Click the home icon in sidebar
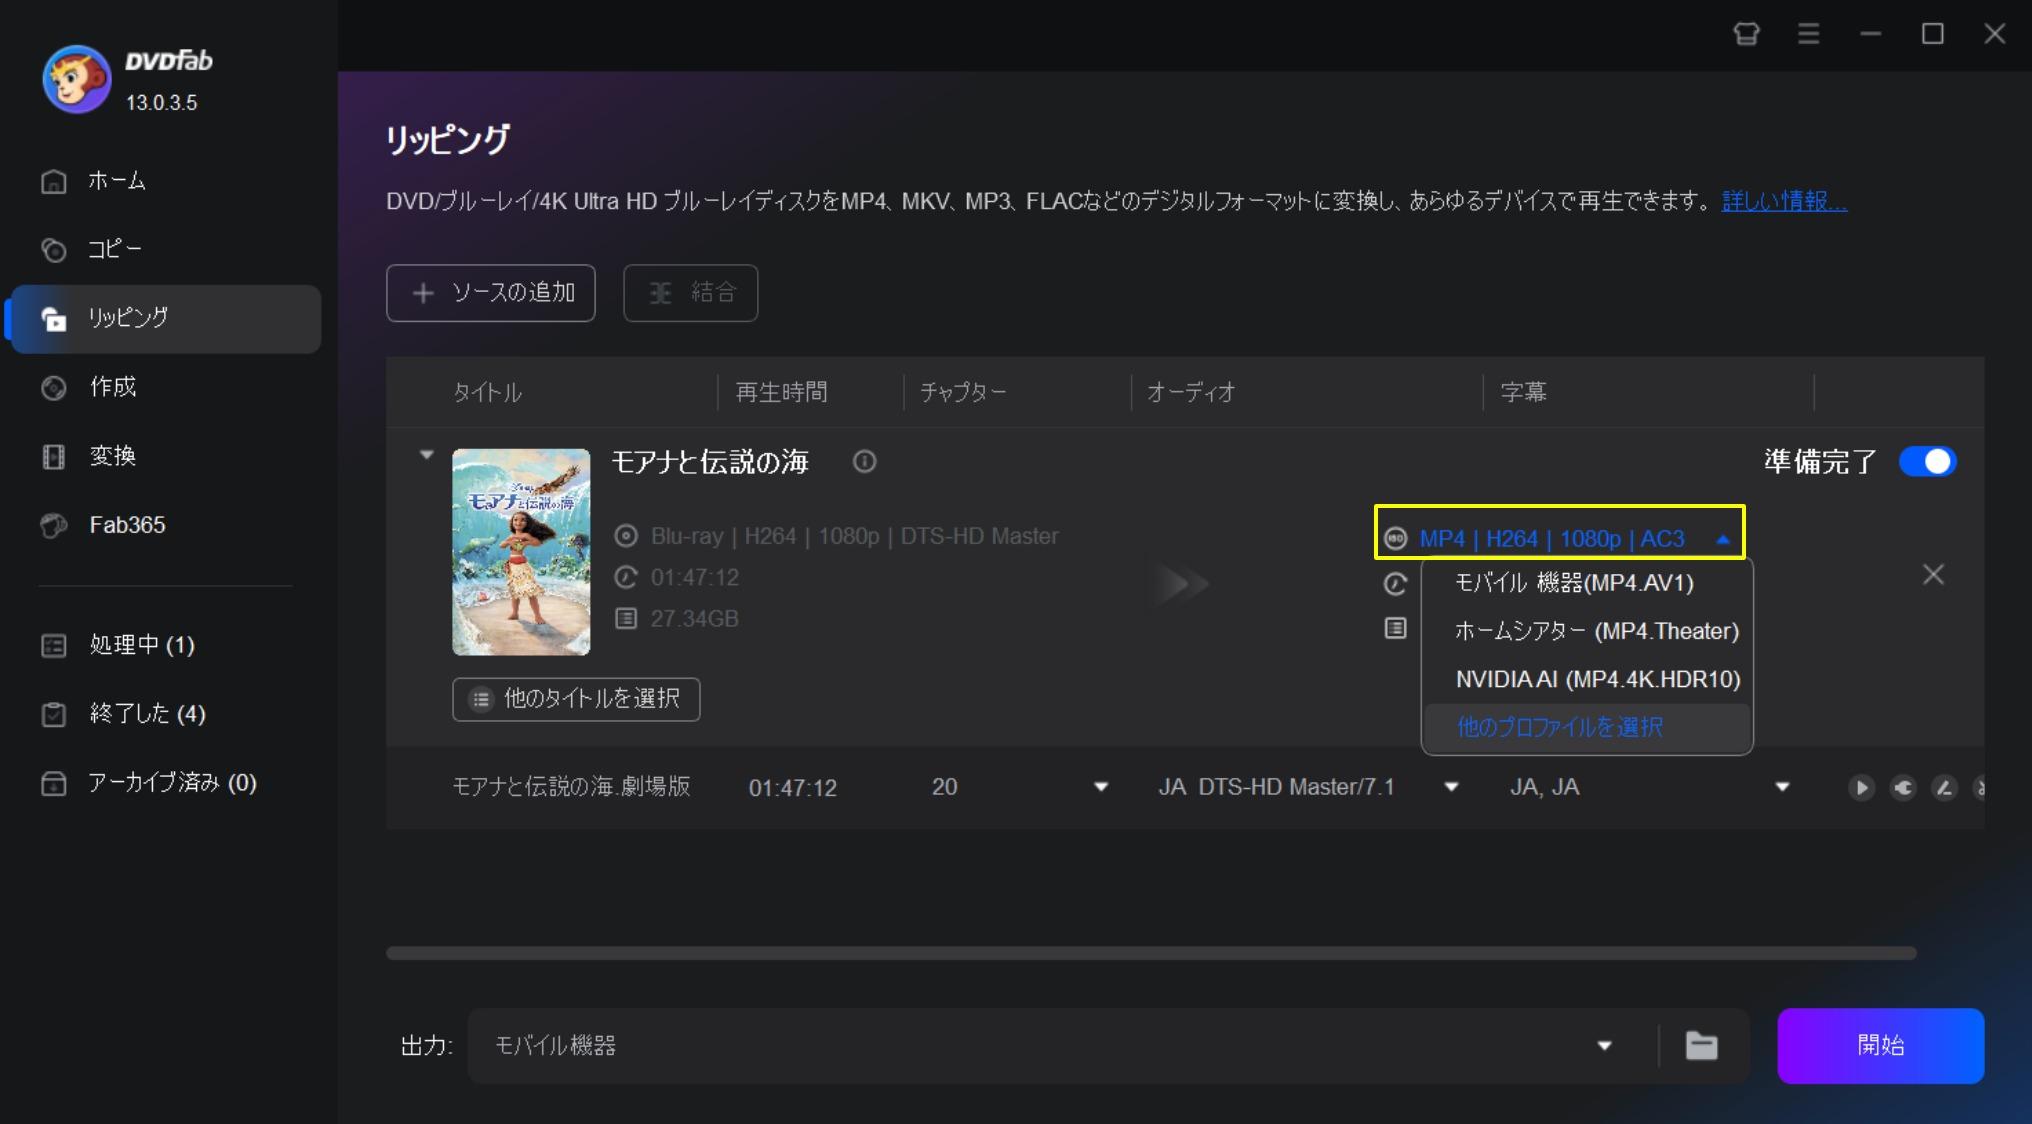 tap(54, 181)
